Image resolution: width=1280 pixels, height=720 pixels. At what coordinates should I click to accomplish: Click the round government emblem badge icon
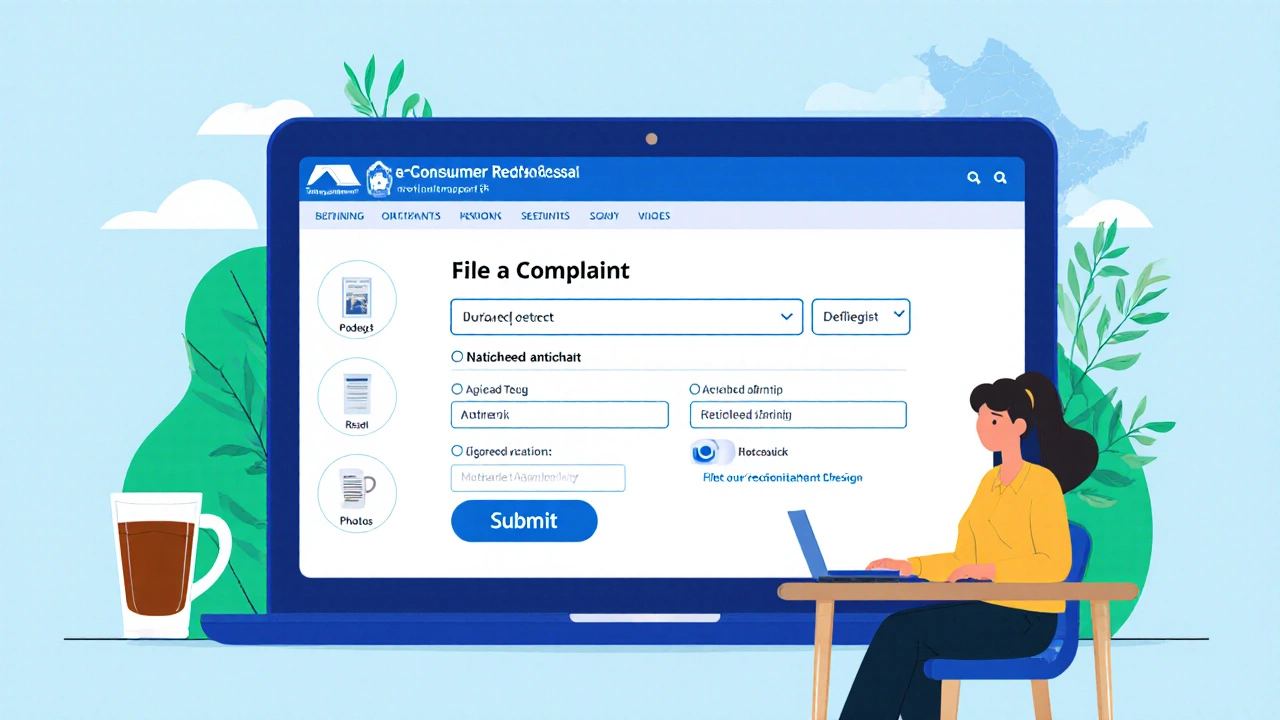[x=379, y=176]
